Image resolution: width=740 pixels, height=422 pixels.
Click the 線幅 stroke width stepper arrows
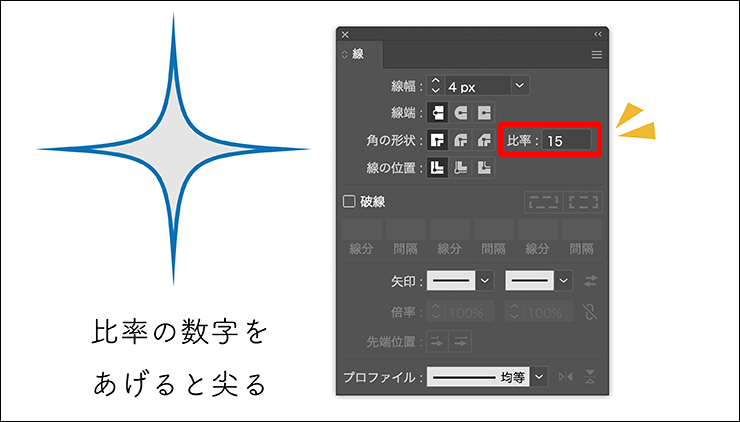coord(435,86)
